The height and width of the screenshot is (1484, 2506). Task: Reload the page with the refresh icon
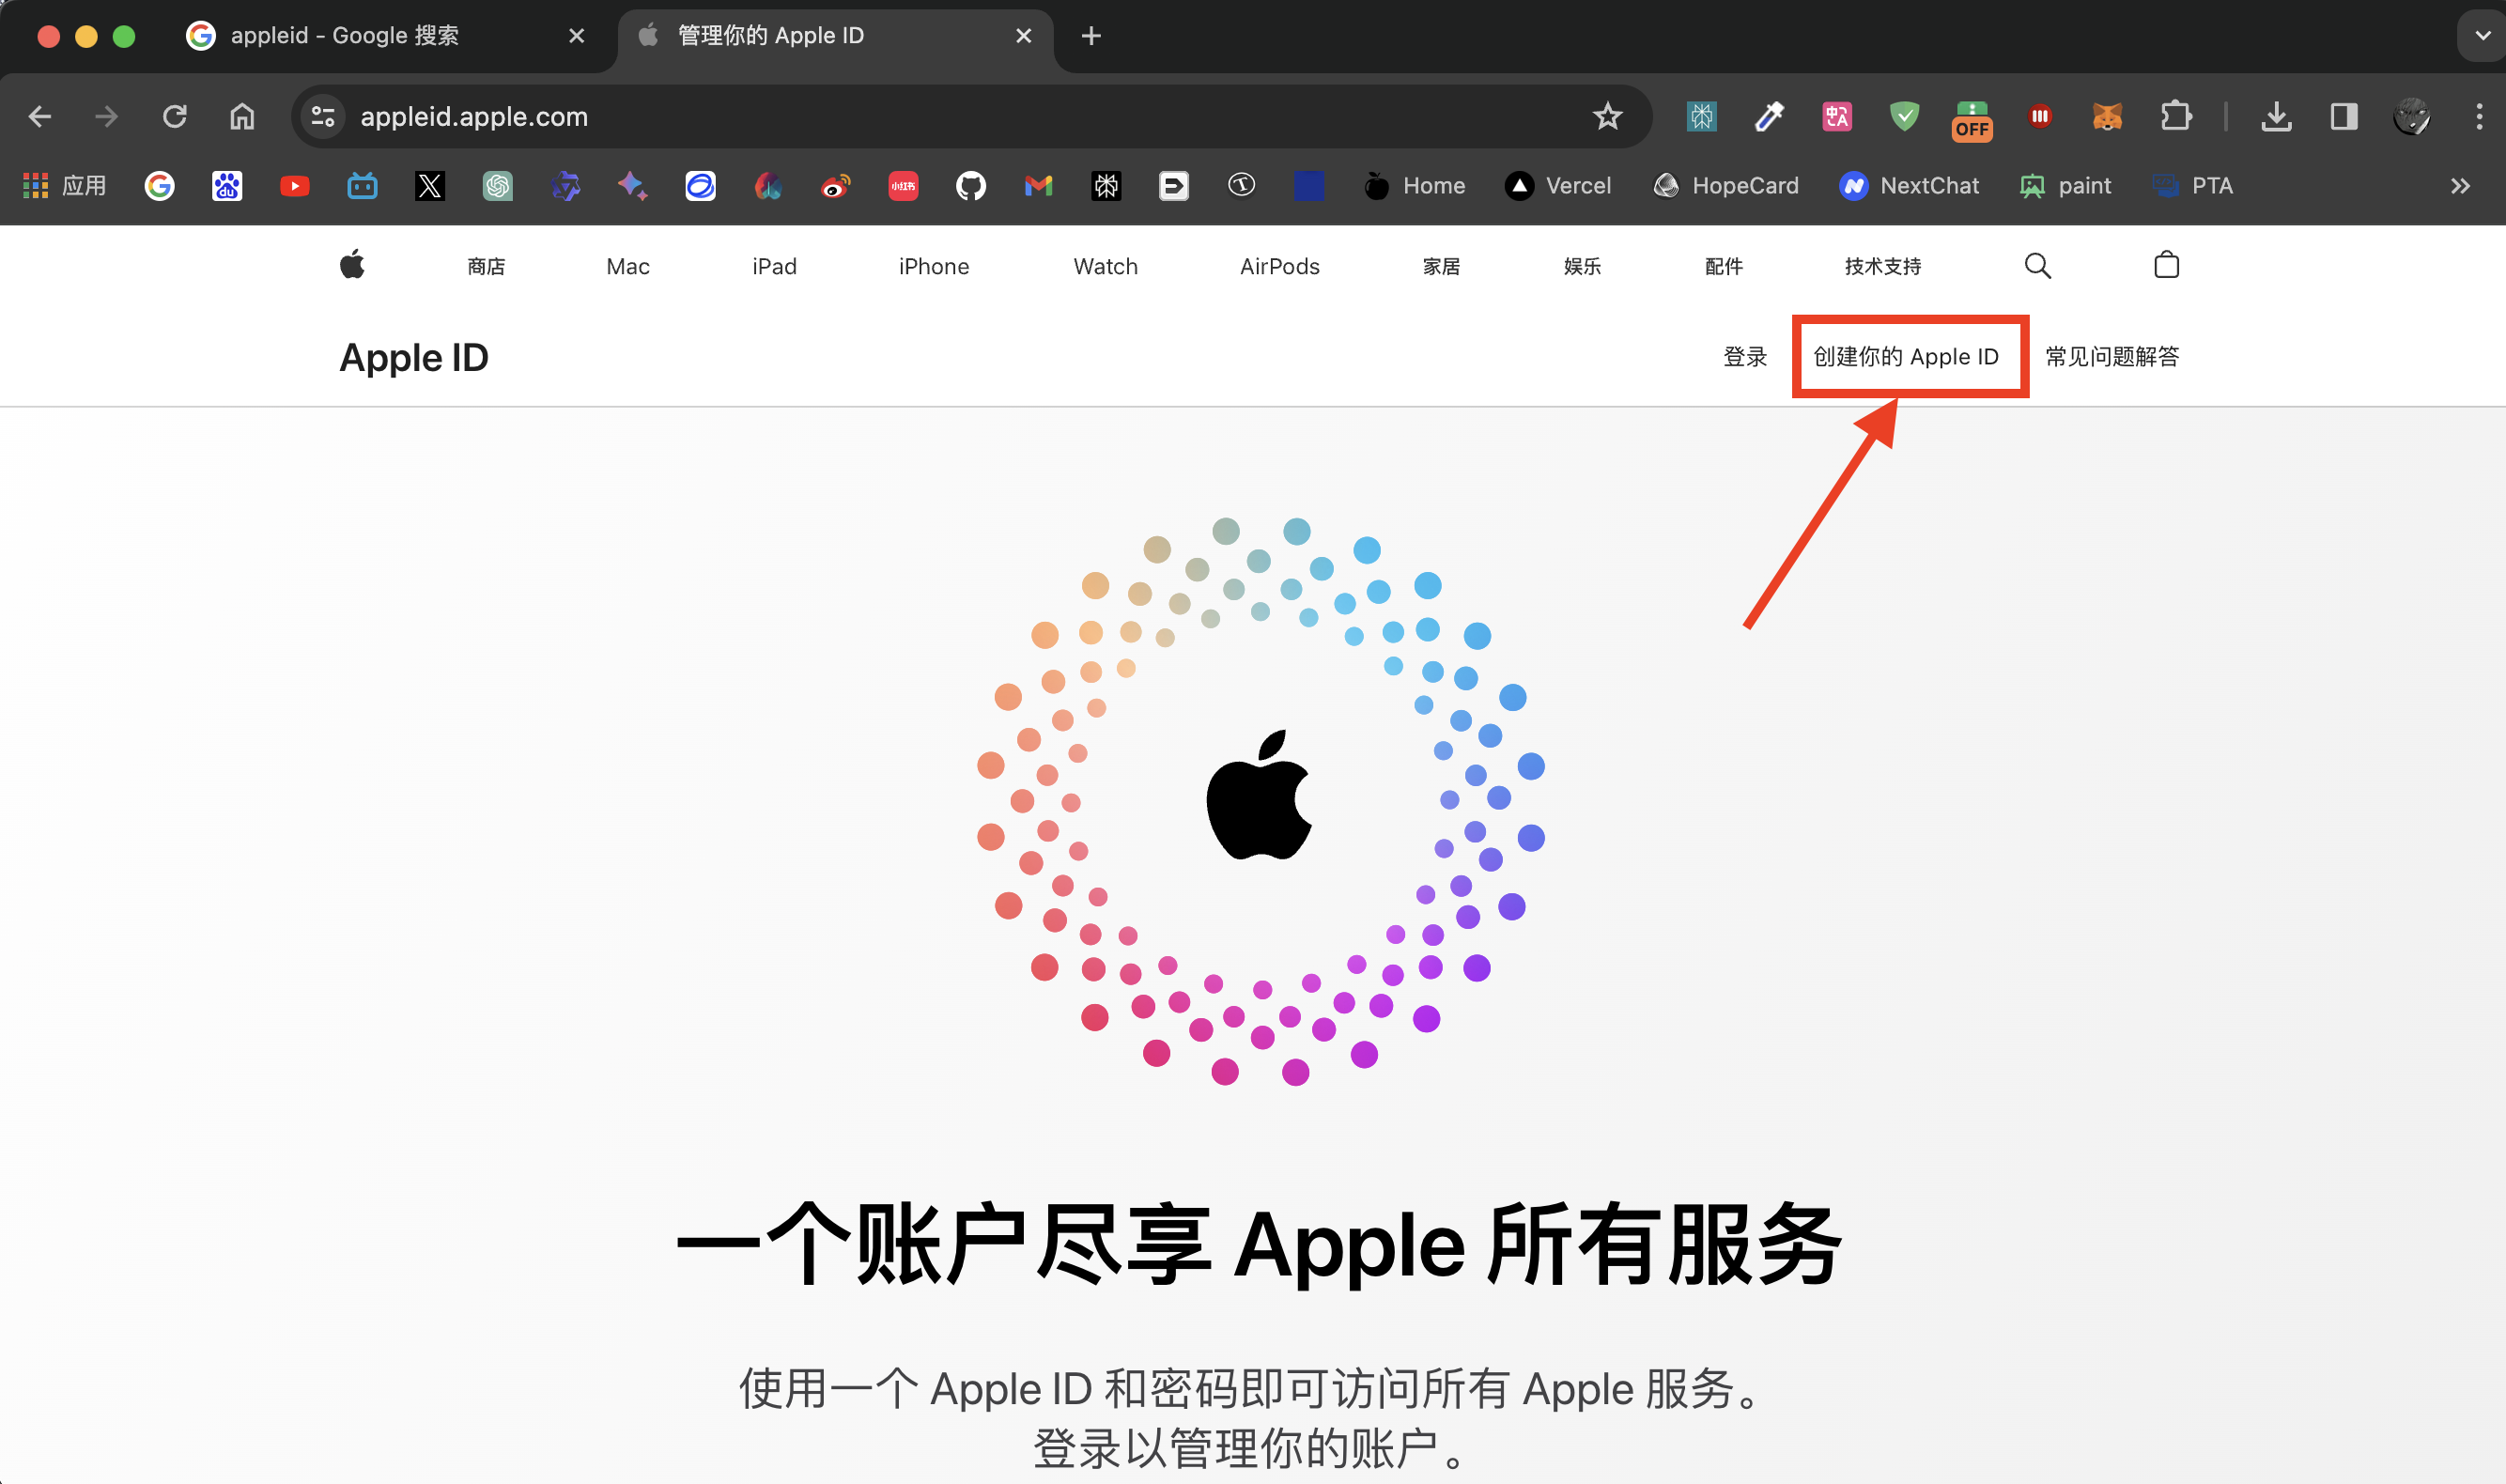pyautogui.click(x=175, y=117)
